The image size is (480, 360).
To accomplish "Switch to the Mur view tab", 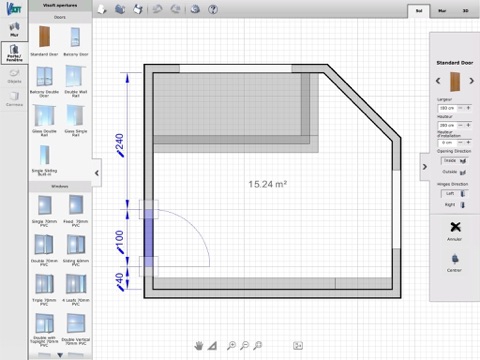I will click(x=442, y=11).
